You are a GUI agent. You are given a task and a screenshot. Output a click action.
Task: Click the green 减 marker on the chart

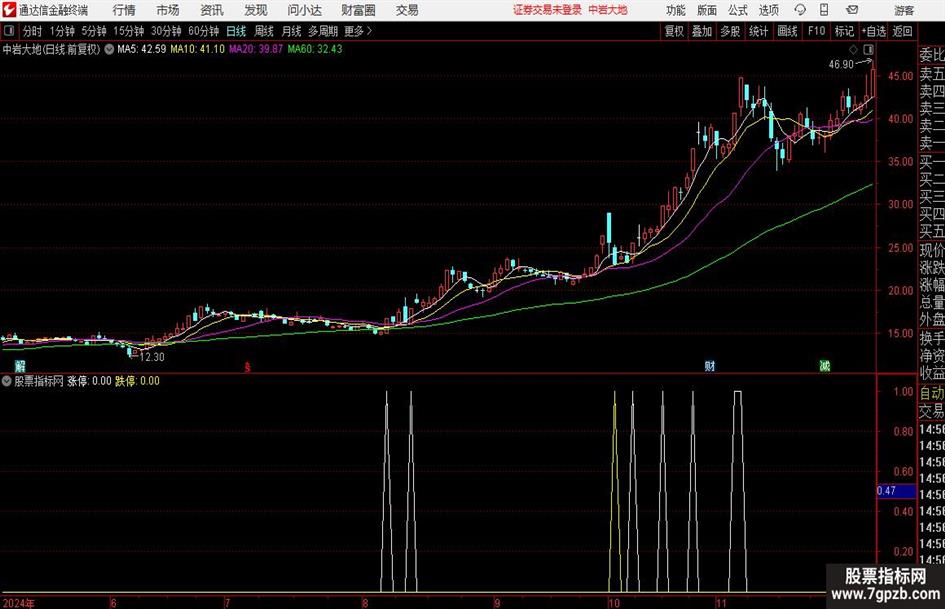(x=824, y=366)
